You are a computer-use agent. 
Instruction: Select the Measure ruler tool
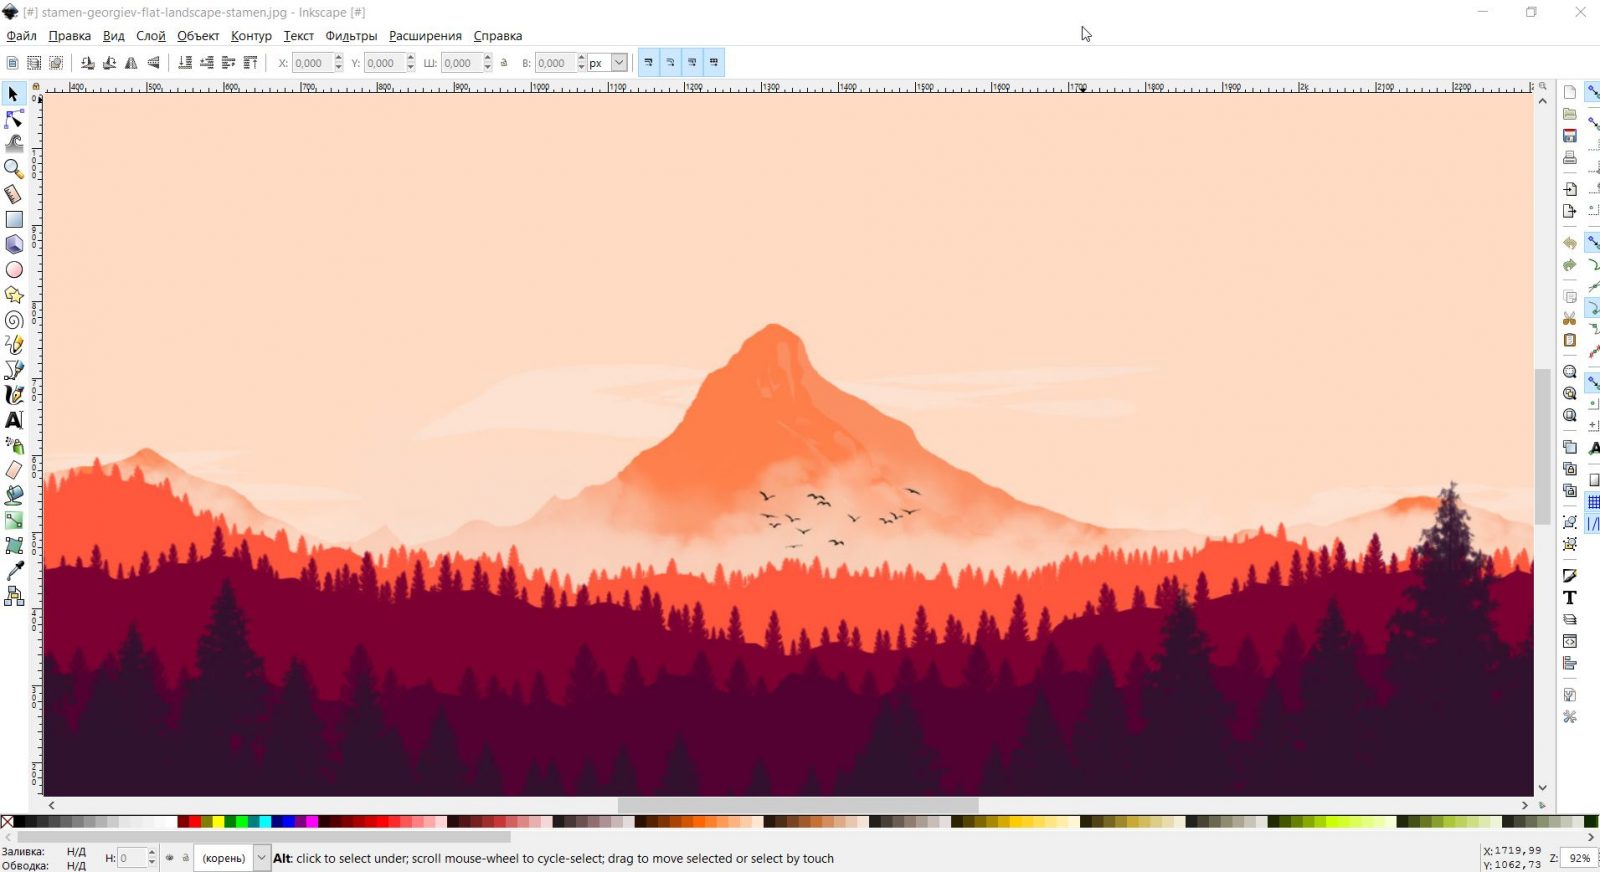pyautogui.click(x=14, y=194)
